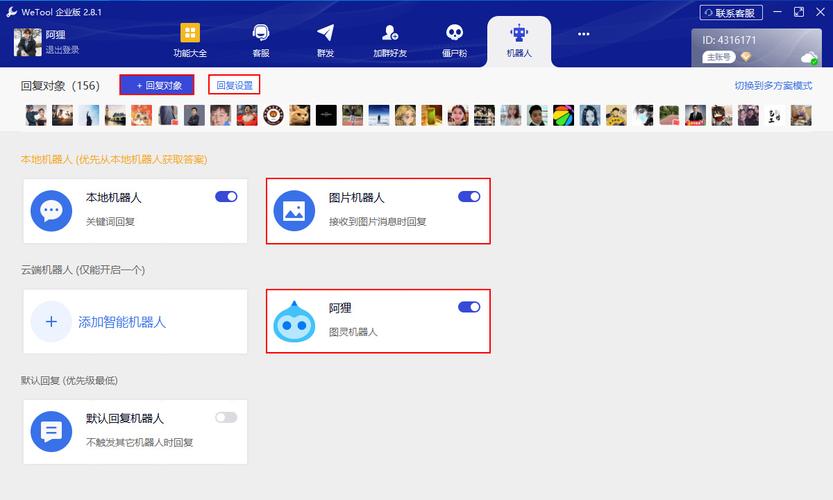This screenshot has width=833, height=500.
Task: Click the 本地机器人 chat bubble icon
Action: 51,211
